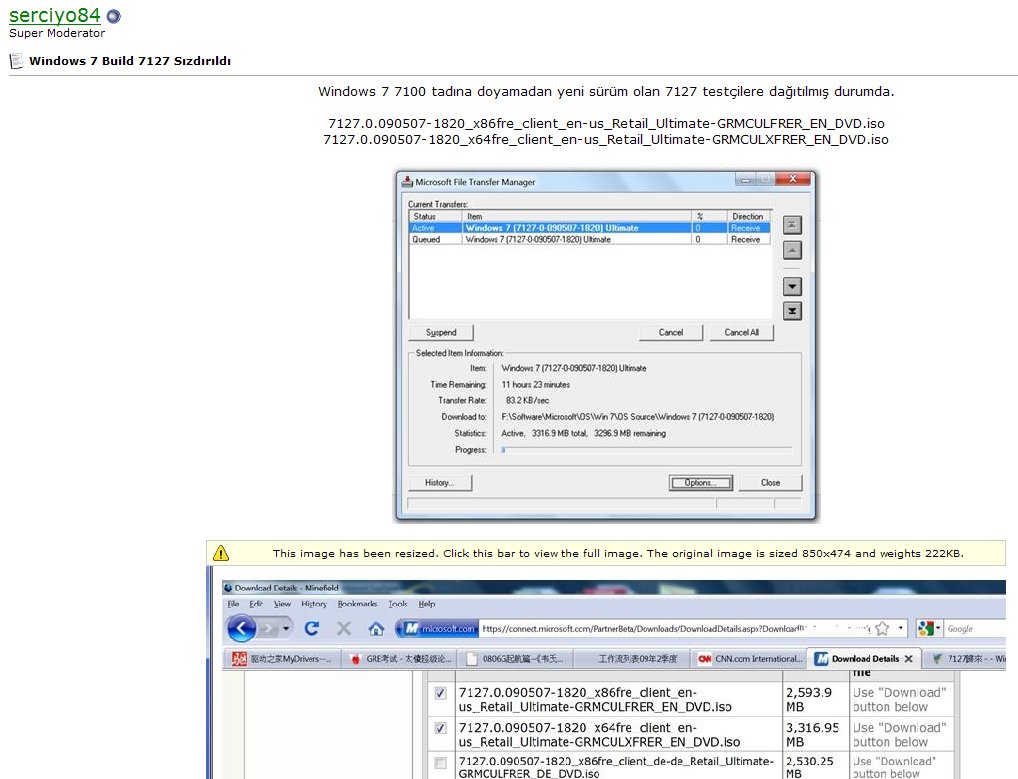Click the browser Back arrow button
Viewport: 1018px width, 779px height.
pos(241,628)
